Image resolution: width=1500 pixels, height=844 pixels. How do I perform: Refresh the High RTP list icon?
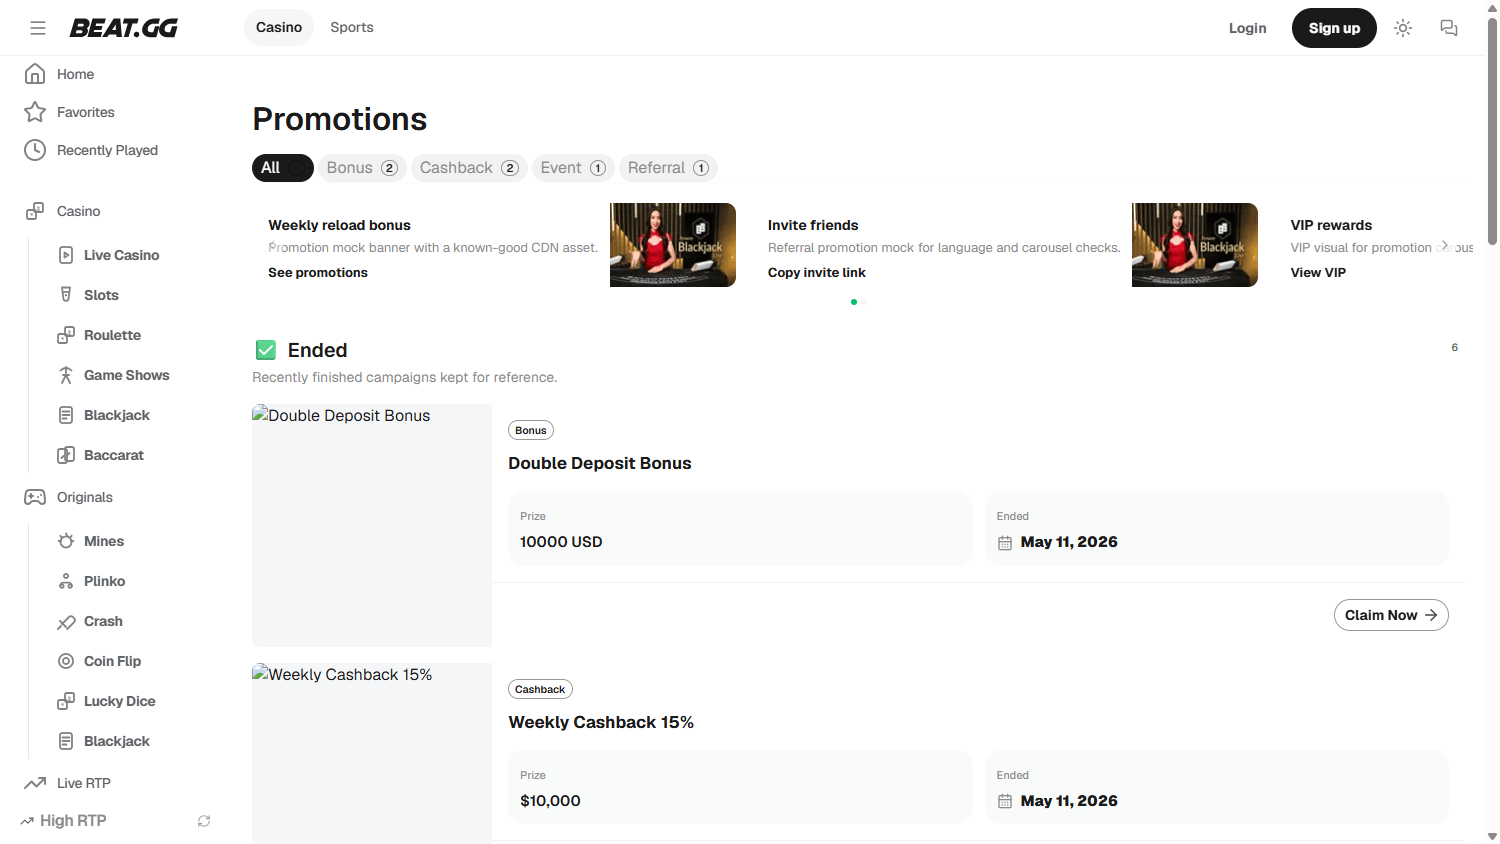pos(204,821)
